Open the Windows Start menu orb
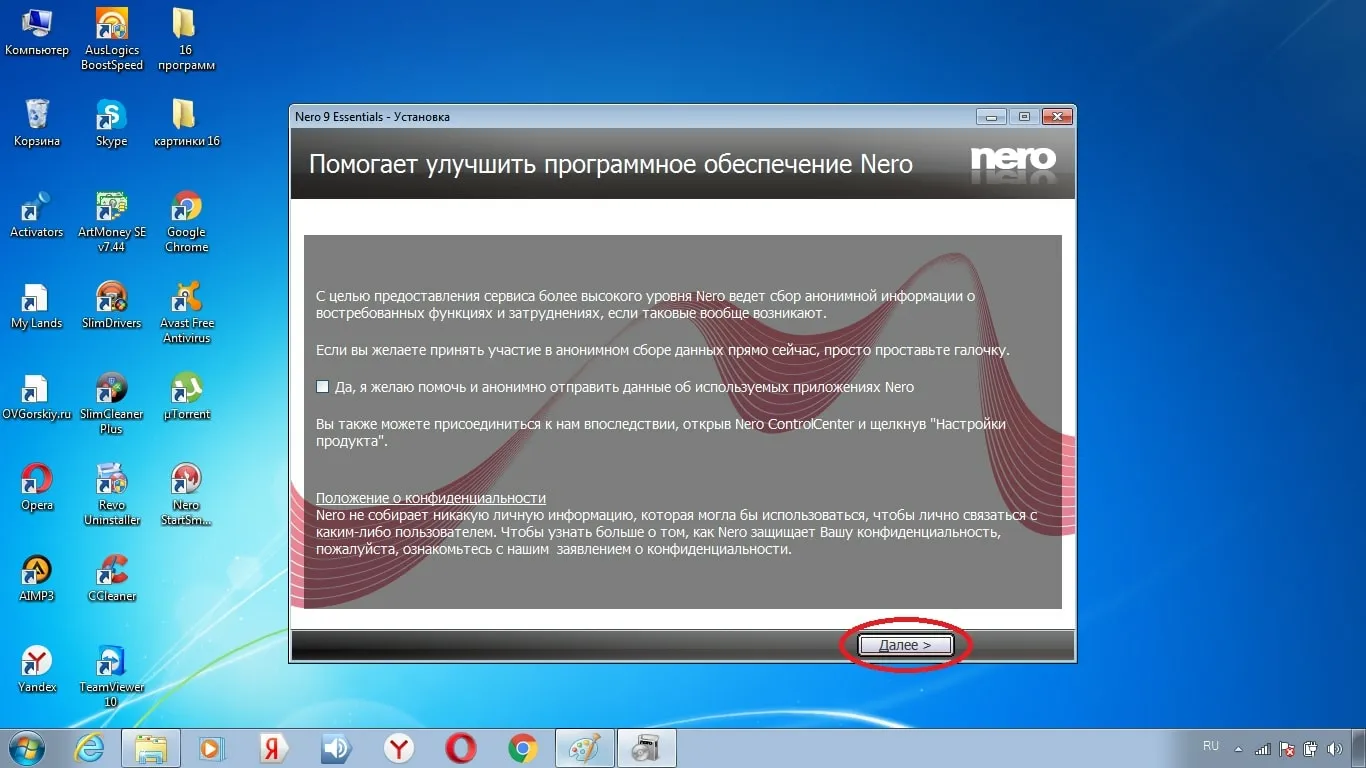Screen dimensions: 1366x768 tap(26, 748)
